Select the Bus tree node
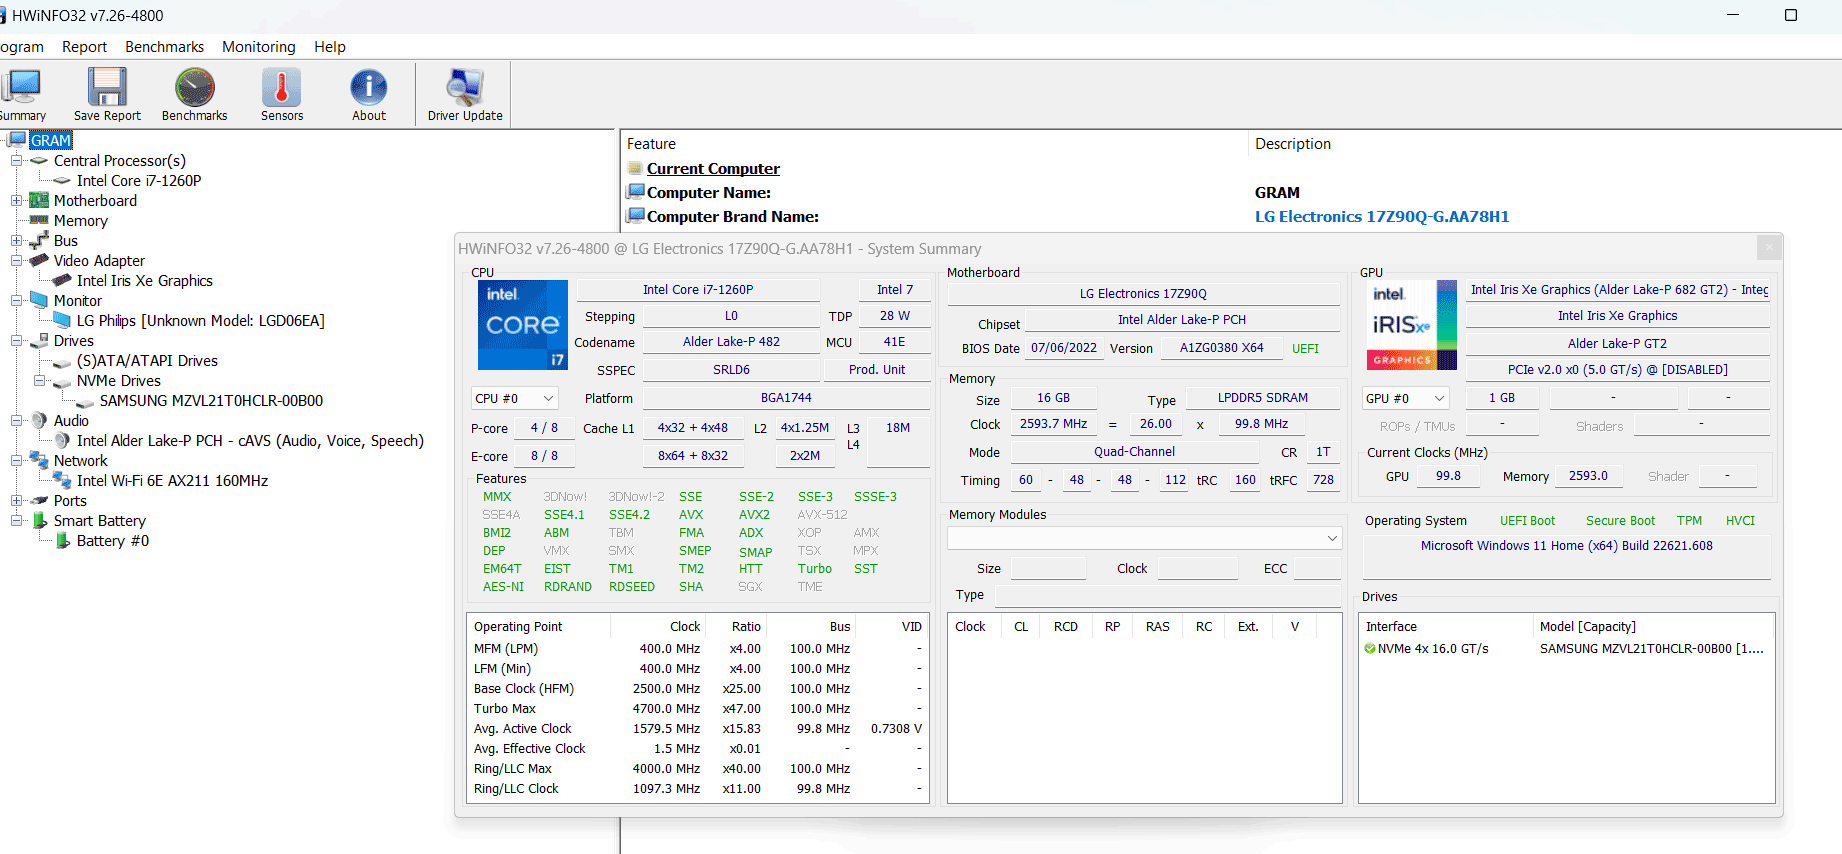The width and height of the screenshot is (1842, 854). coord(65,241)
